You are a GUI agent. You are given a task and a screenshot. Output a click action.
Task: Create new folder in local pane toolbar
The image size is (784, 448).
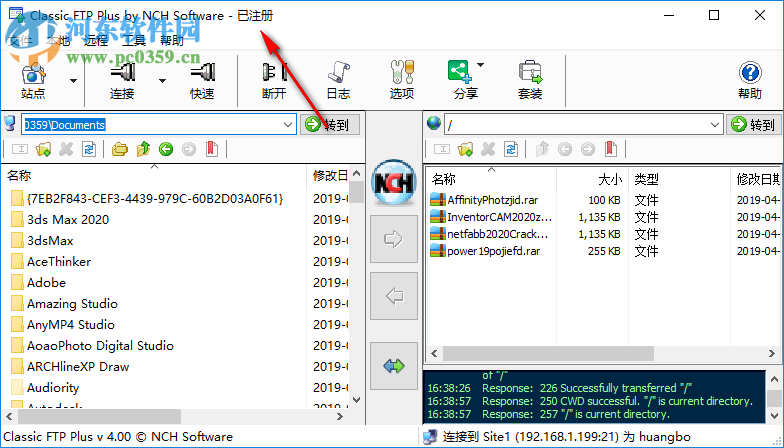click(43, 149)
